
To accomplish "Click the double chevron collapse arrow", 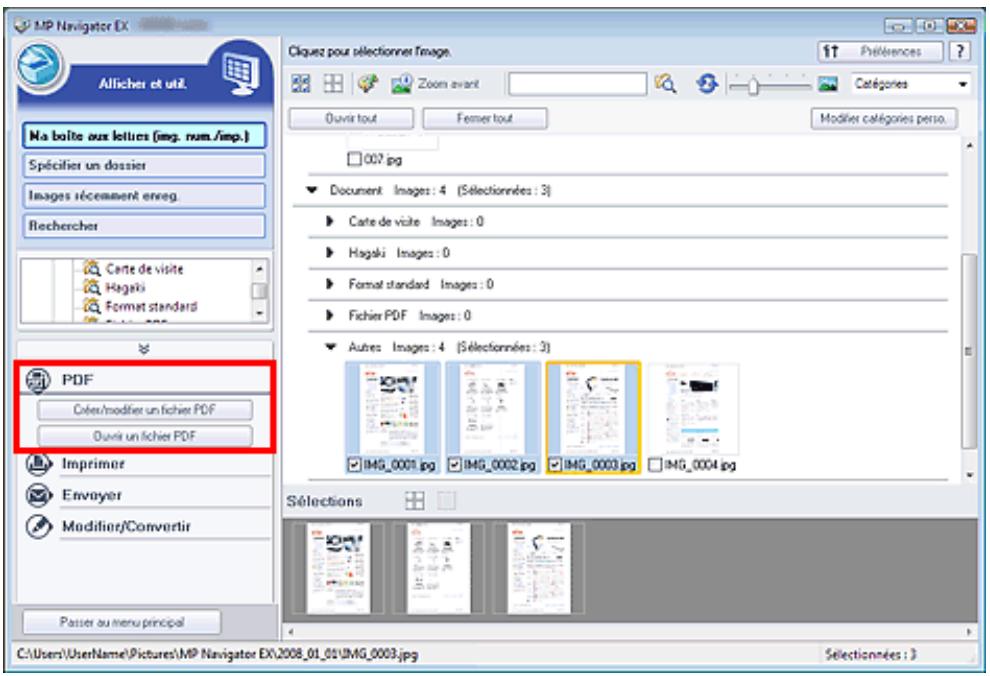I will [x=144, y=349].
